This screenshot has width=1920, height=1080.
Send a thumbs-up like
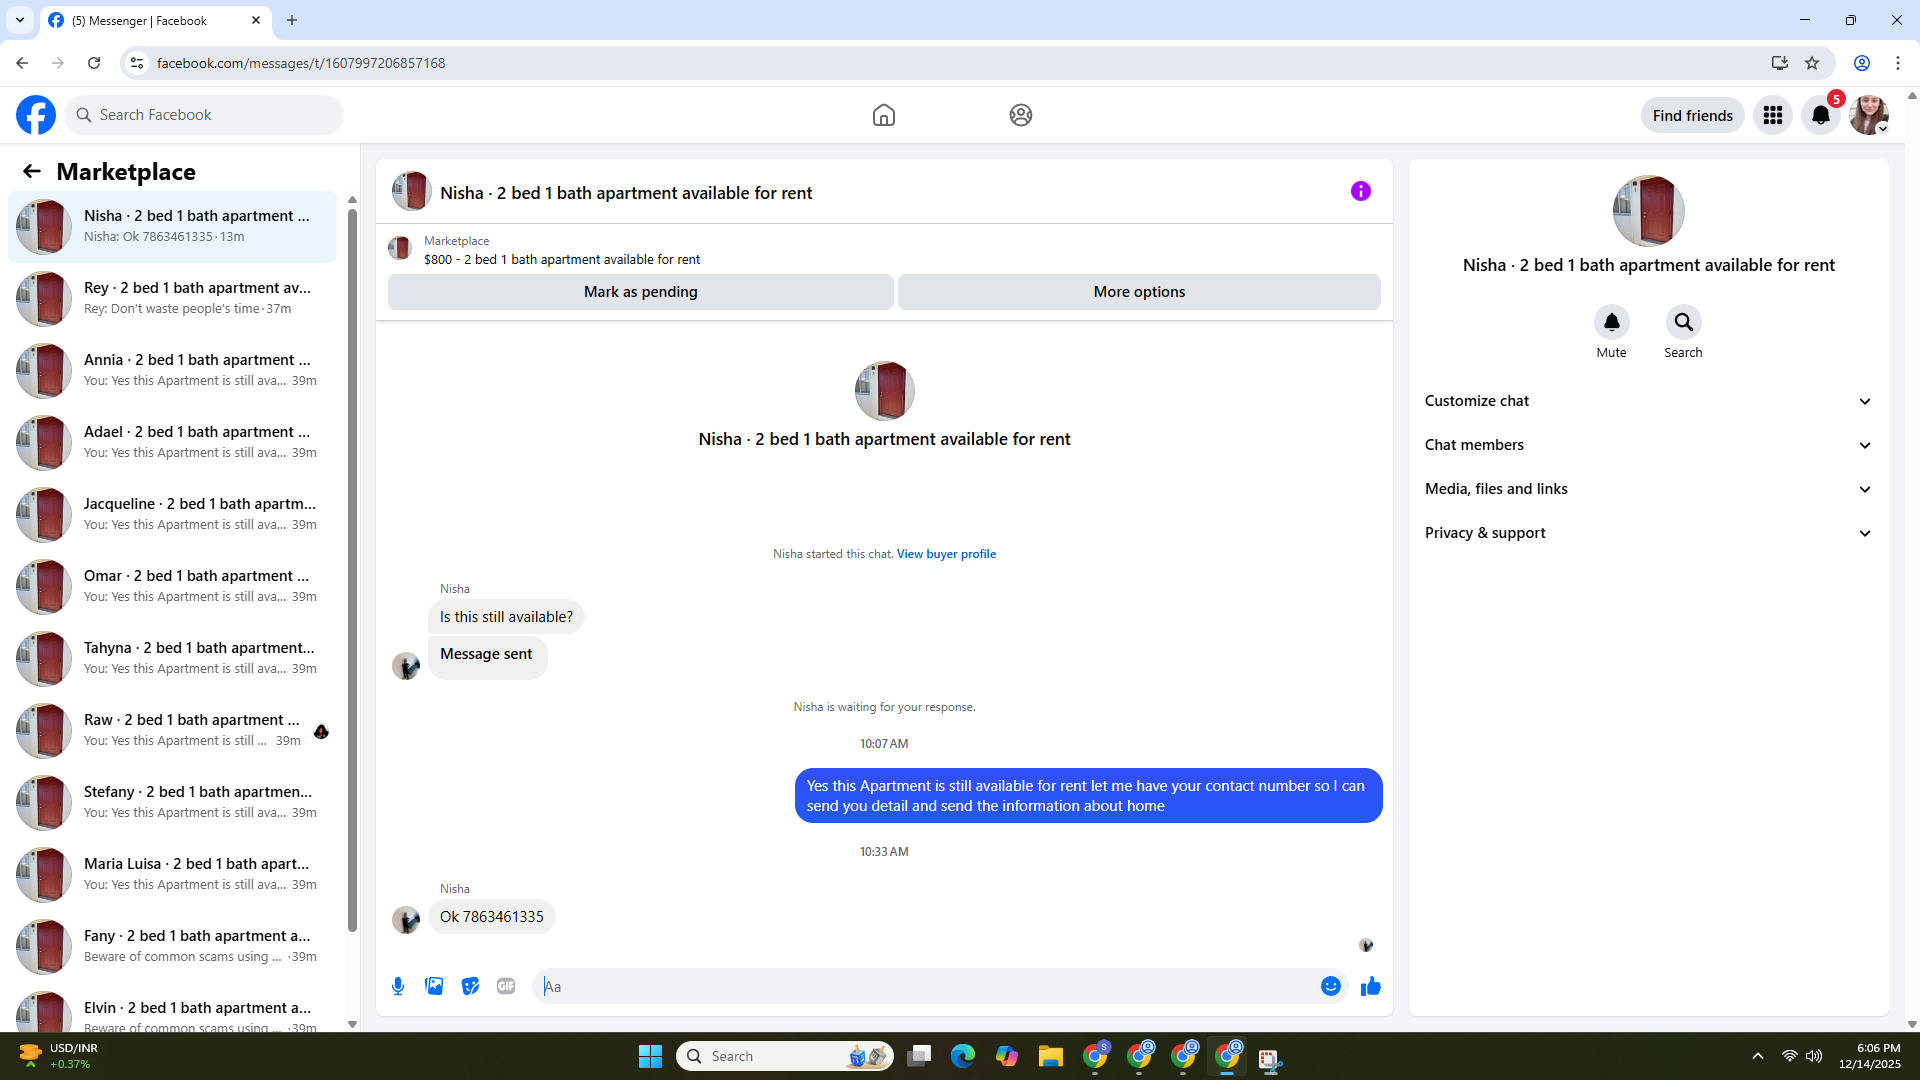pyautogui.click(x=1370, y=986)
